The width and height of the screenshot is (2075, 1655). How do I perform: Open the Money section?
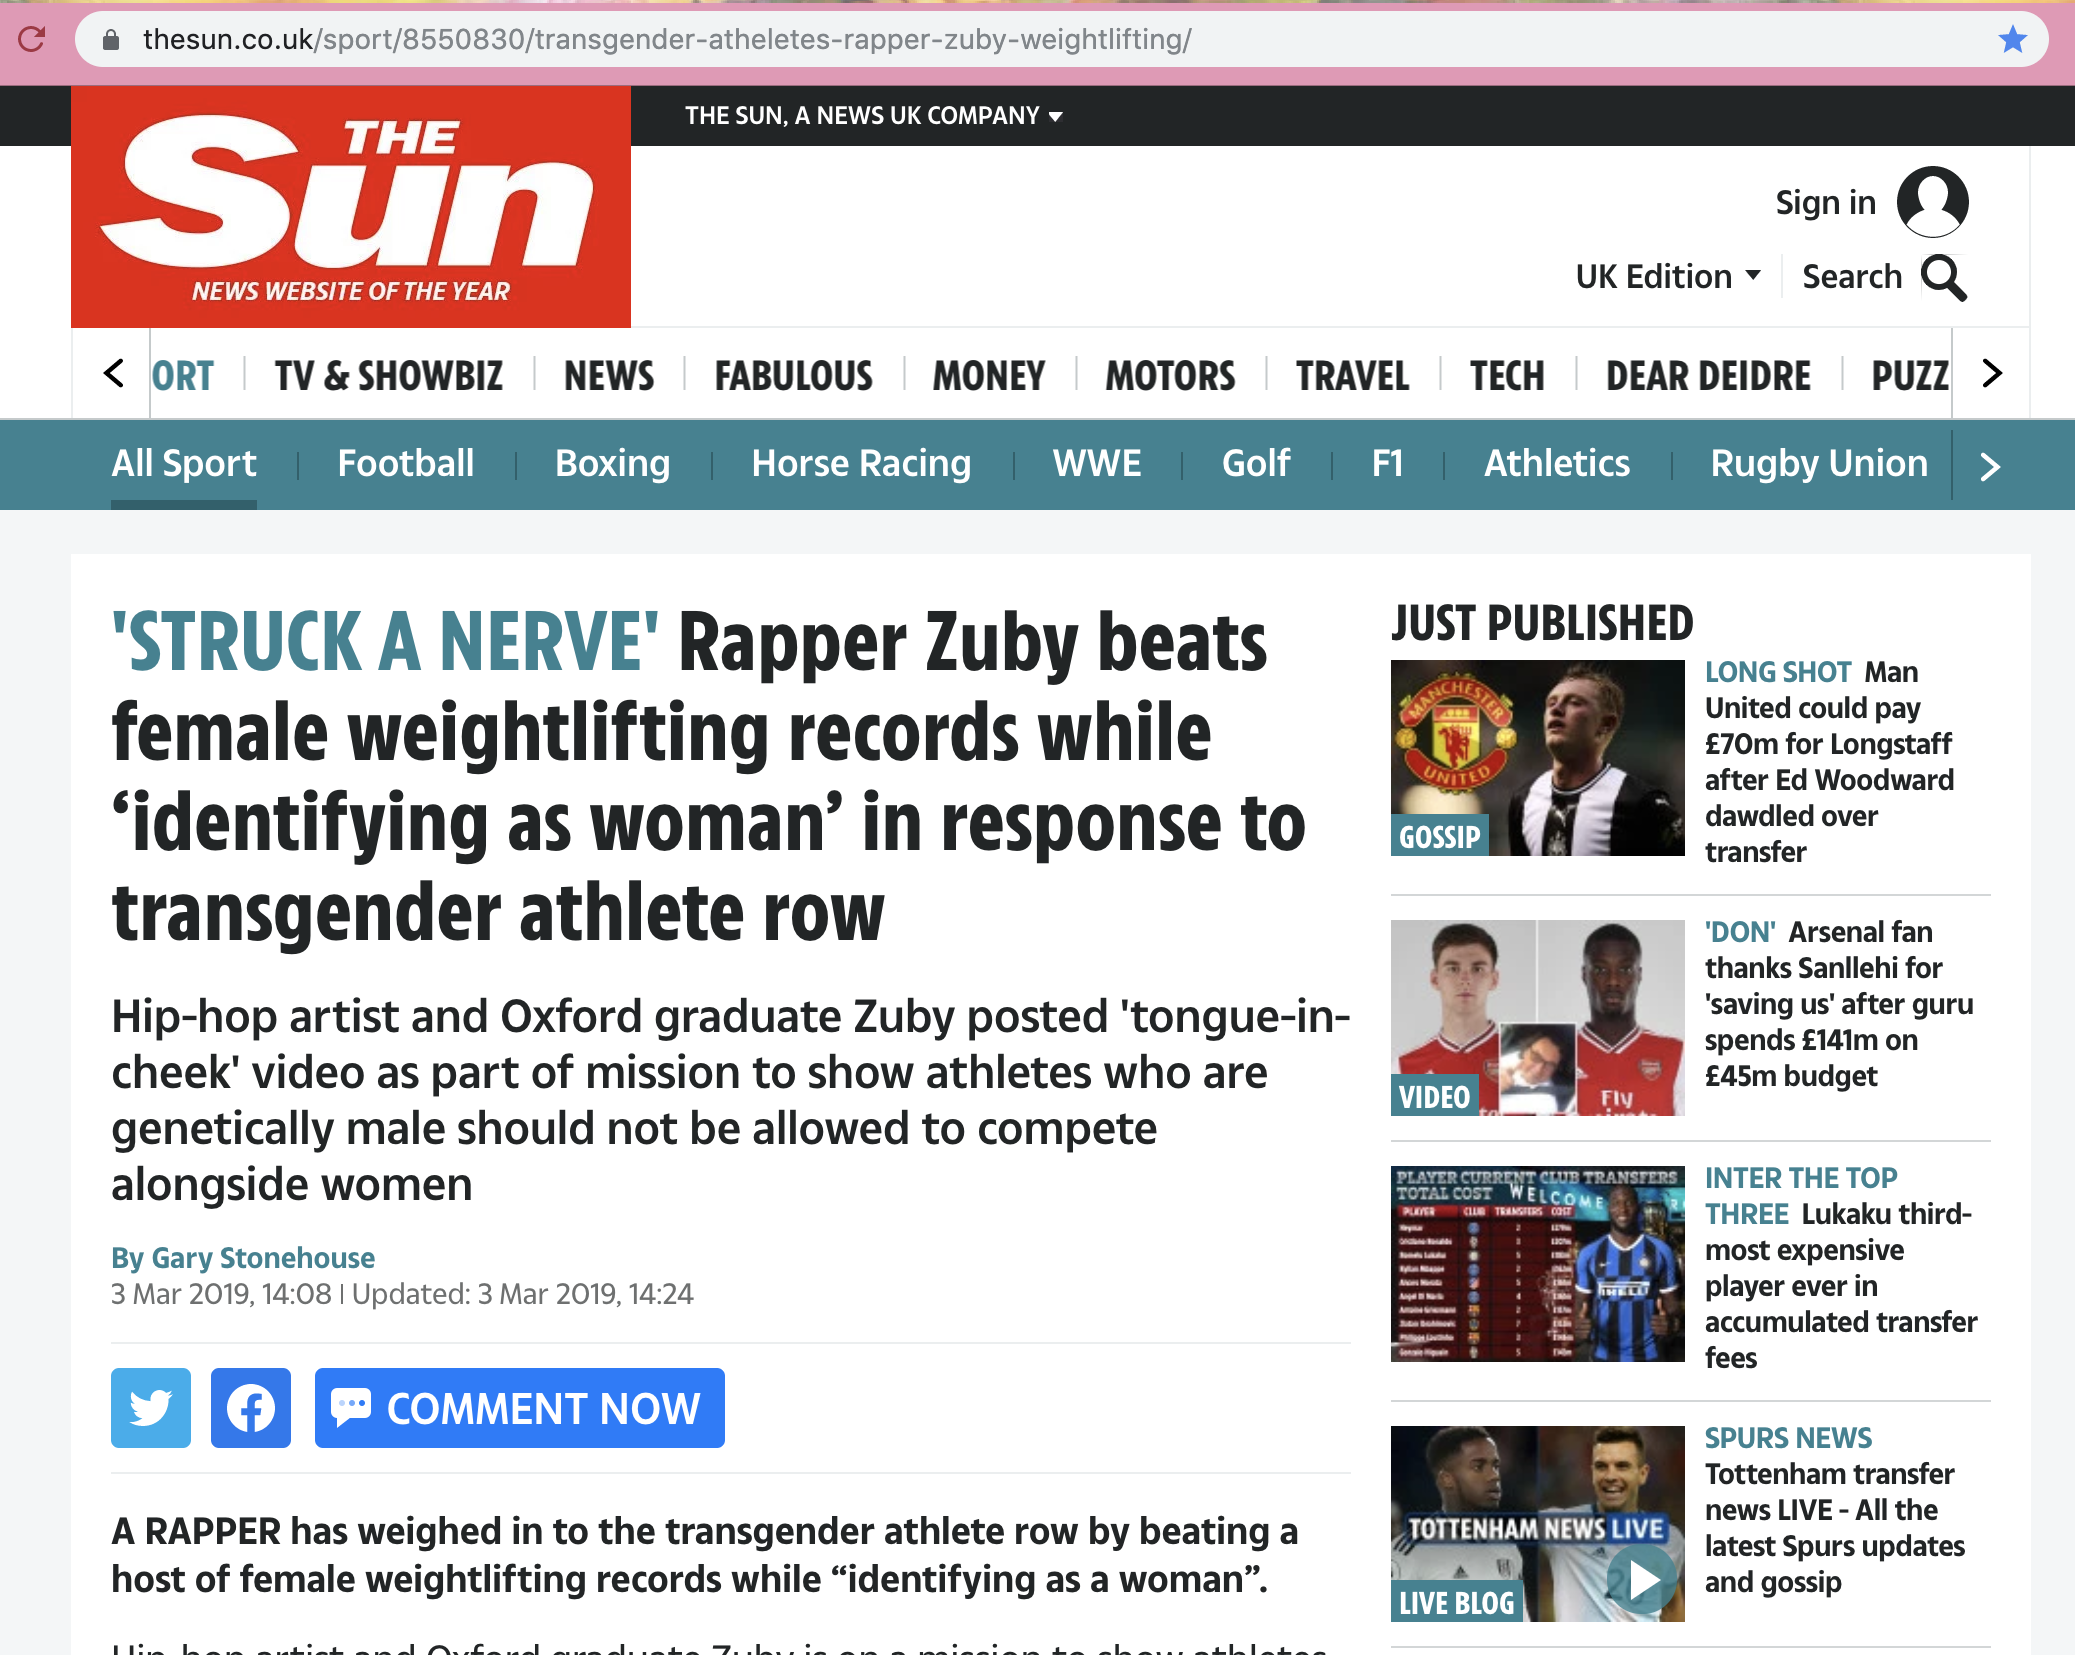tap(989, 376)
